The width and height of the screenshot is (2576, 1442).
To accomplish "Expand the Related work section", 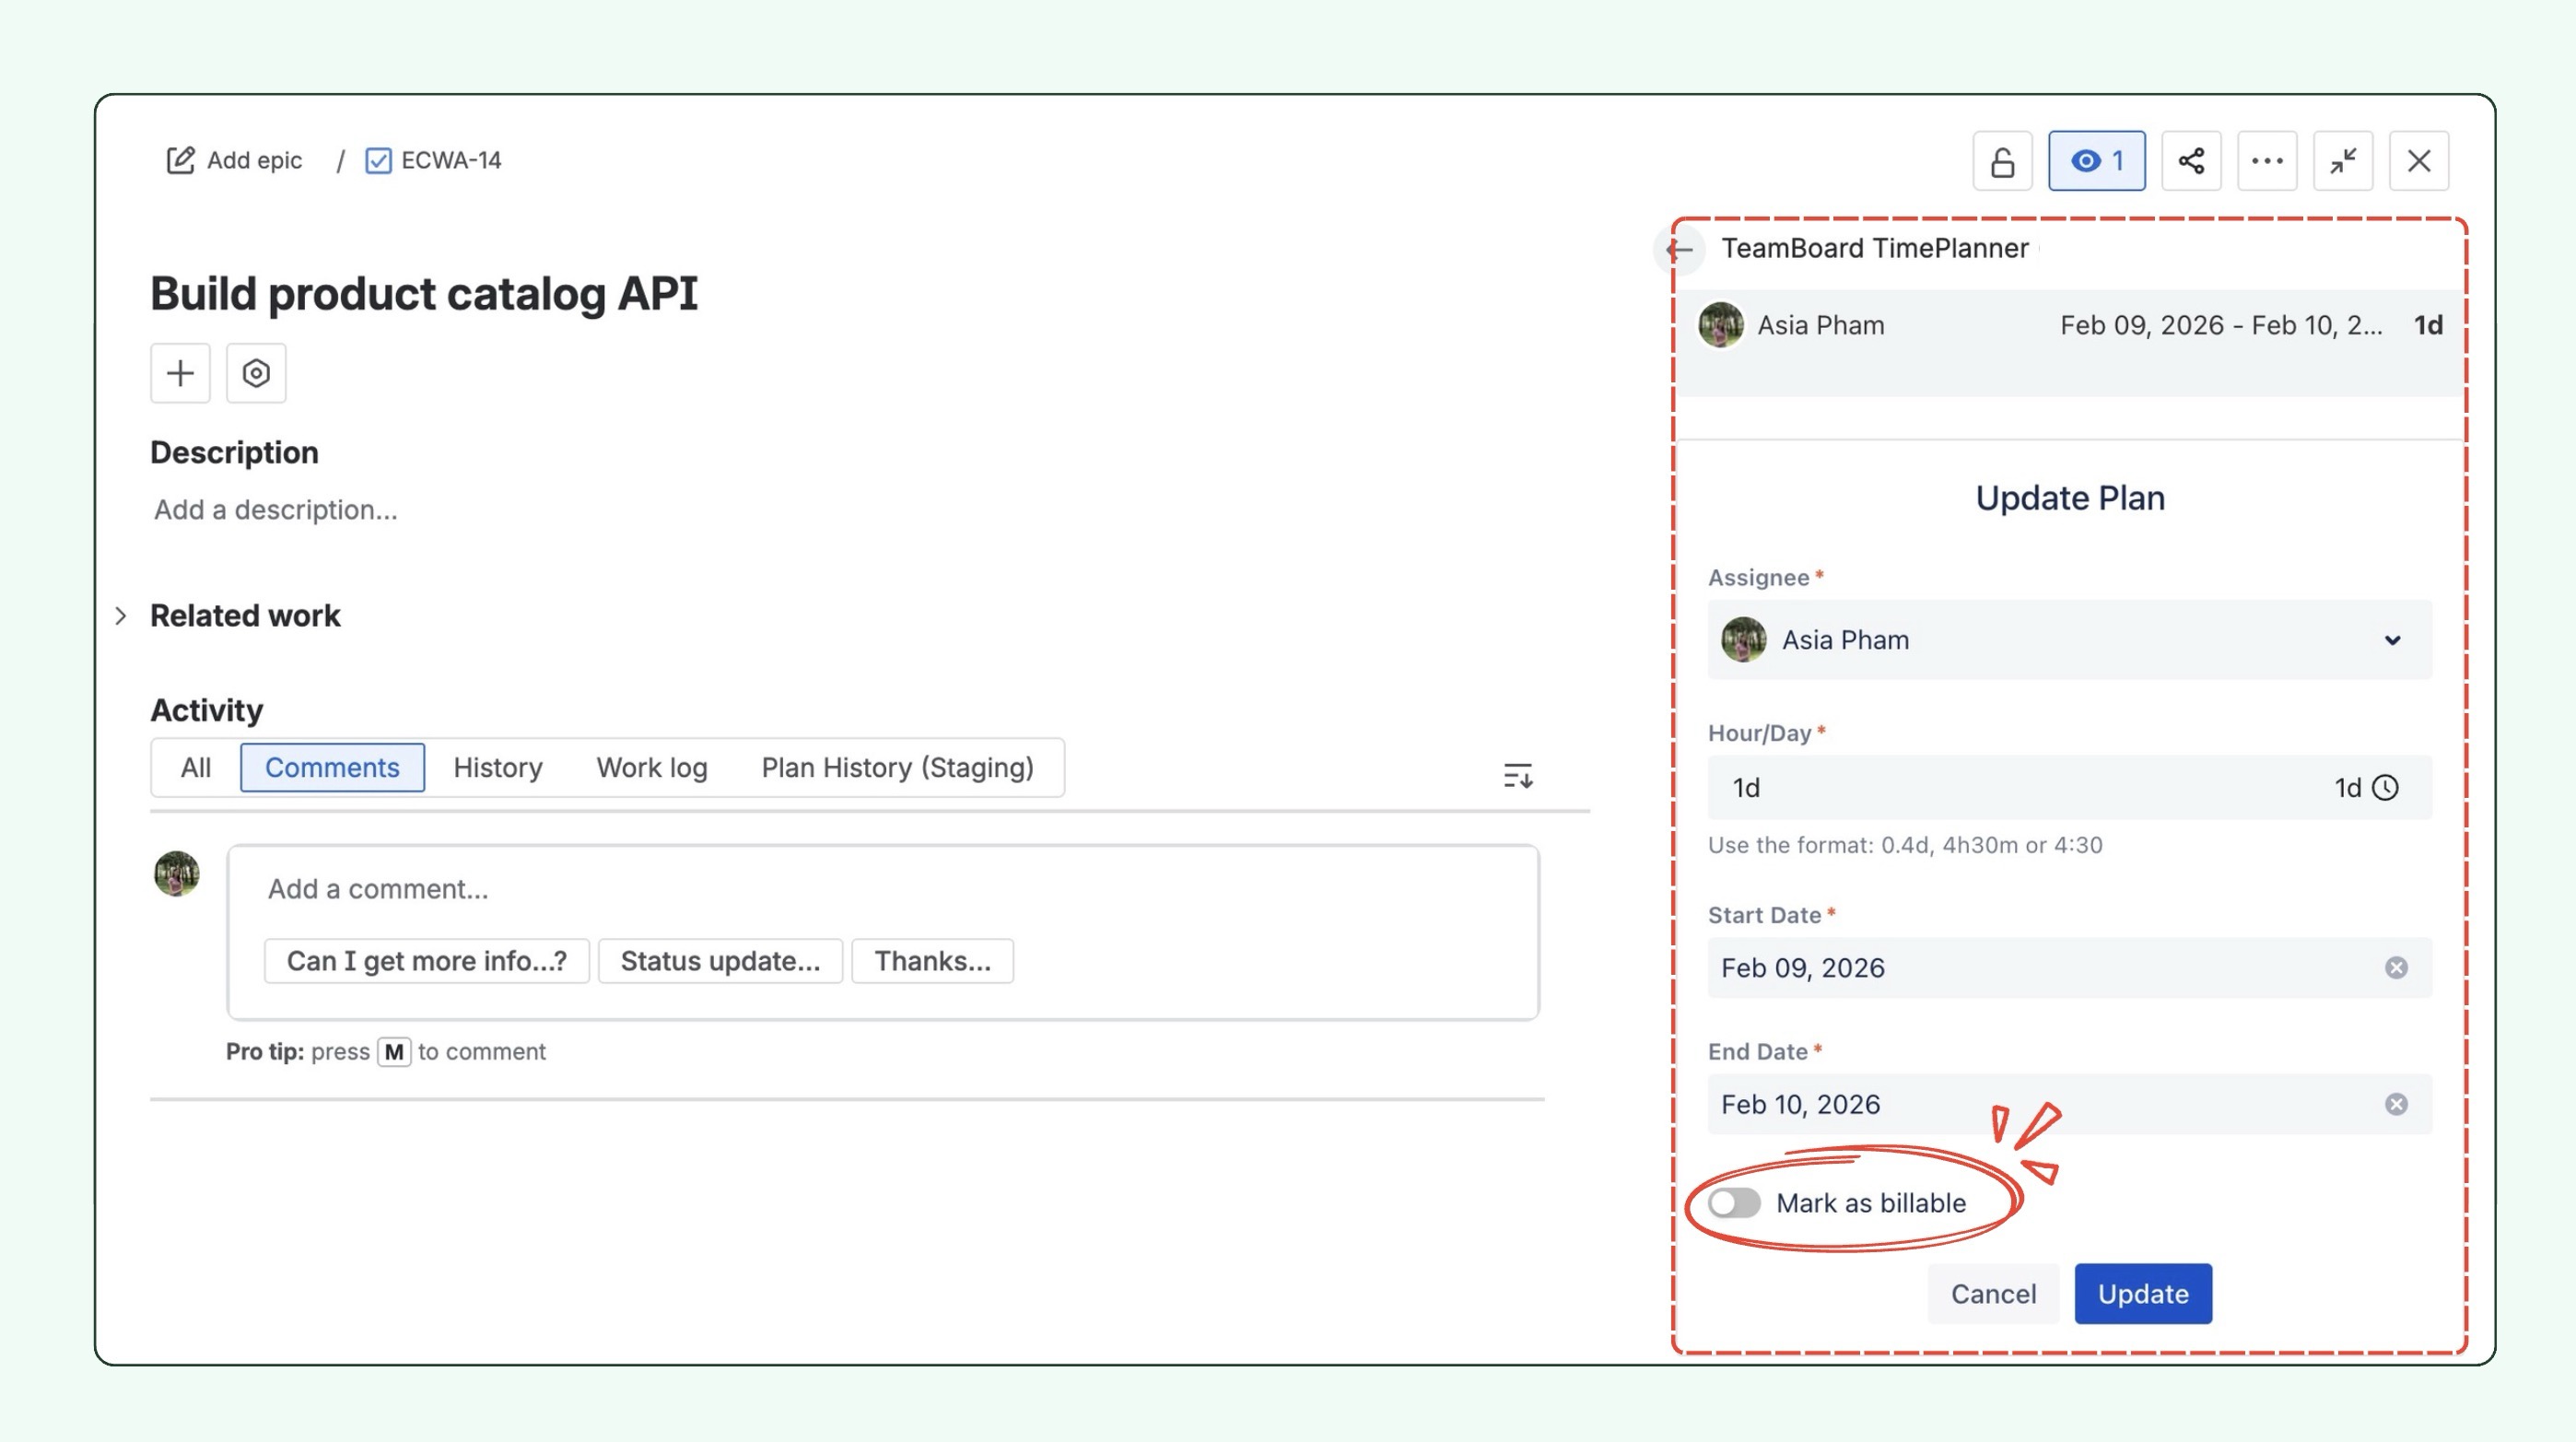I will tap(121, 616).
